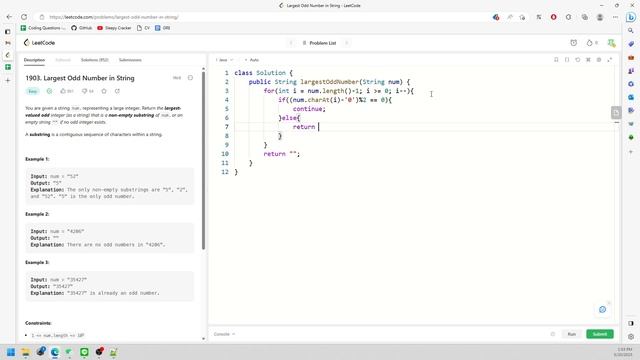Click the scroll-down arrow of the description panel
The height and width of the screenshot is (360, 640).
pyautogui.click(x=203, y=338)
